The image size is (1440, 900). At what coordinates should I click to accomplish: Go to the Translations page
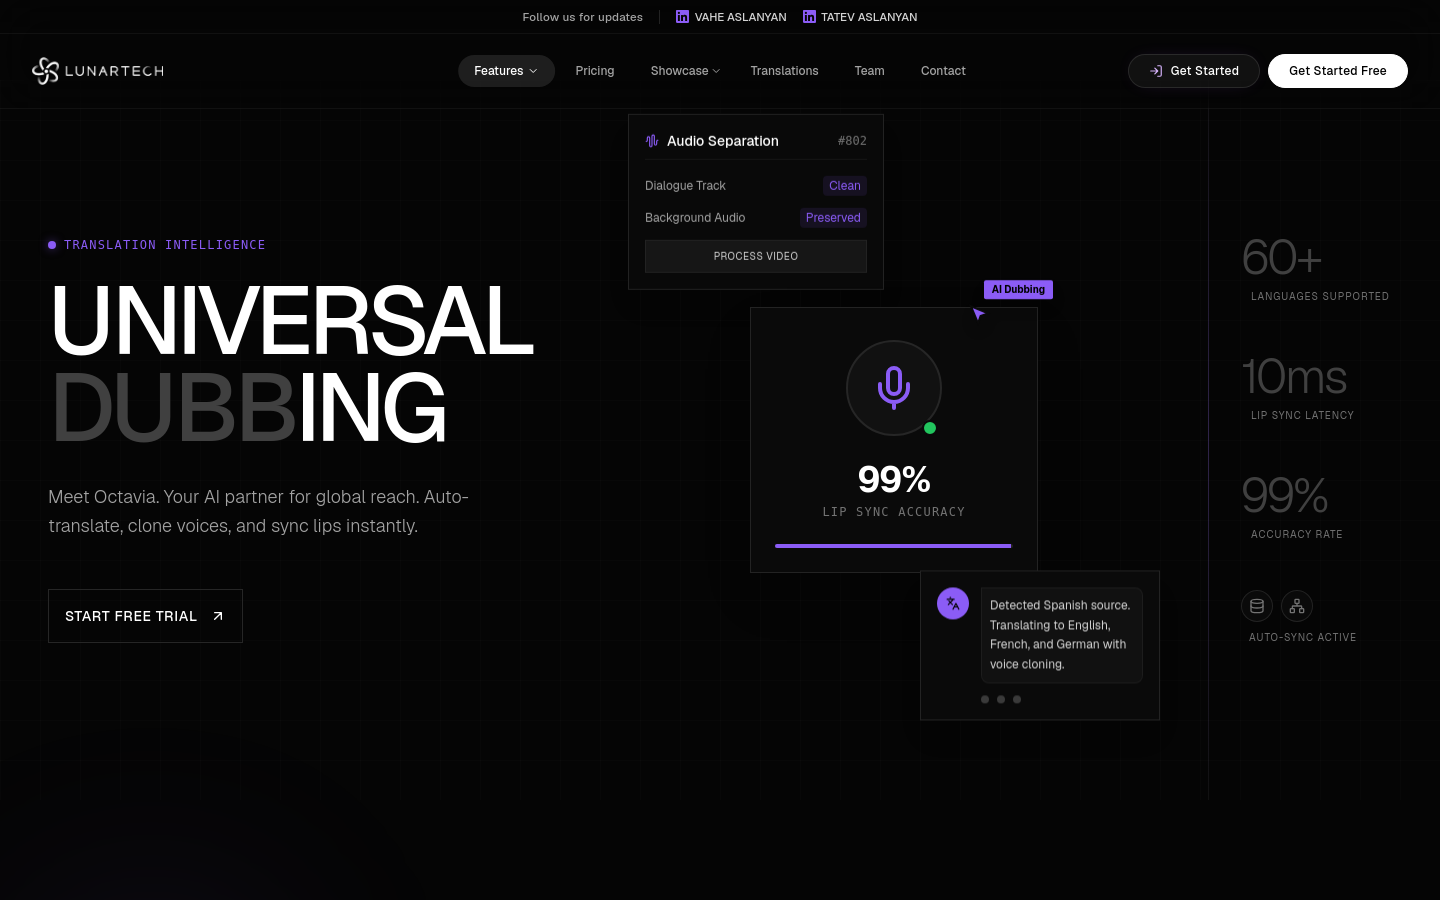pos(785,71)
